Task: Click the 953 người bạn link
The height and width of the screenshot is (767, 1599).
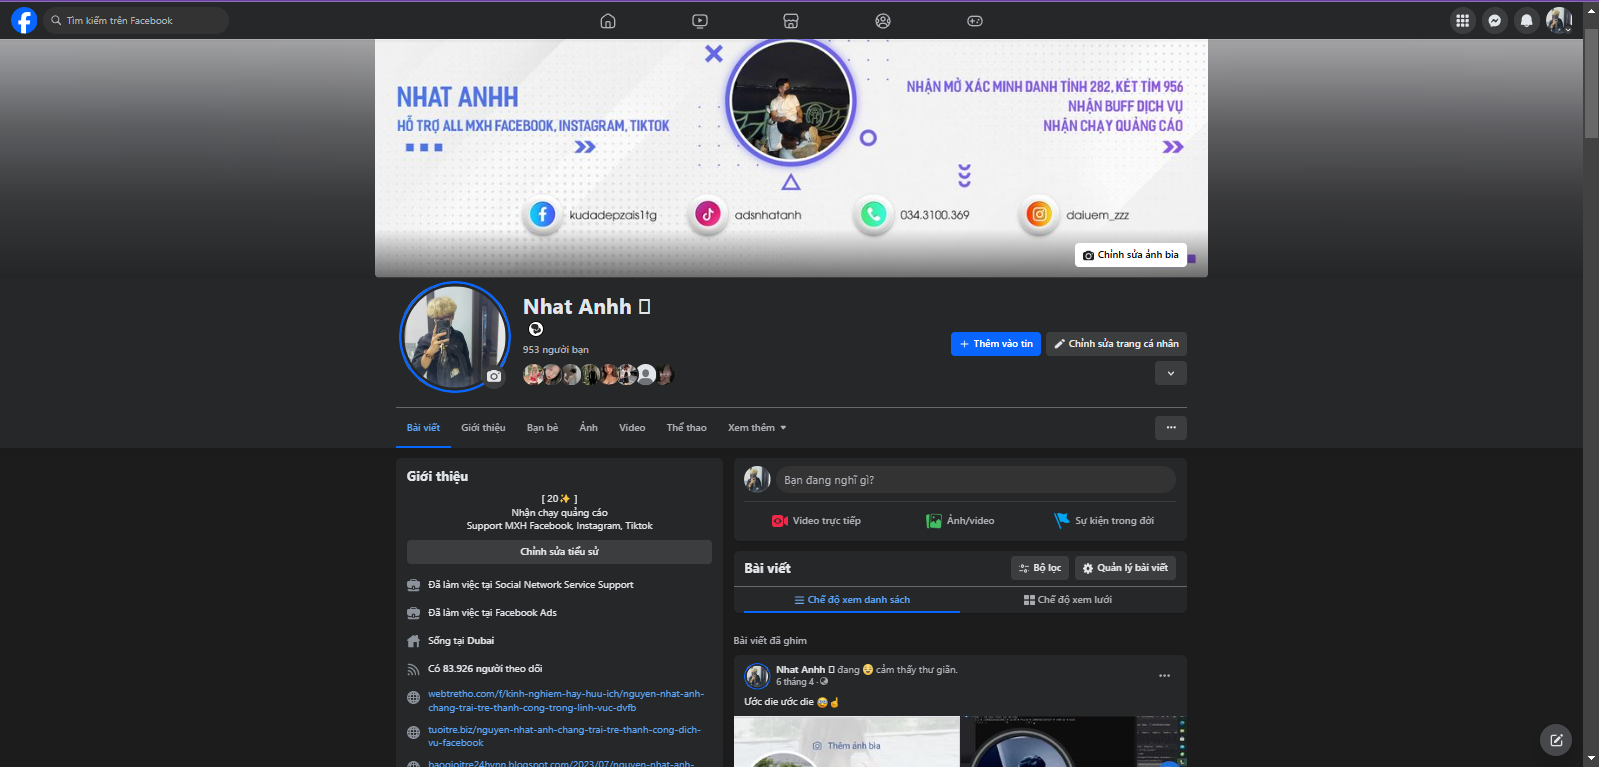Action: [556, 350]
